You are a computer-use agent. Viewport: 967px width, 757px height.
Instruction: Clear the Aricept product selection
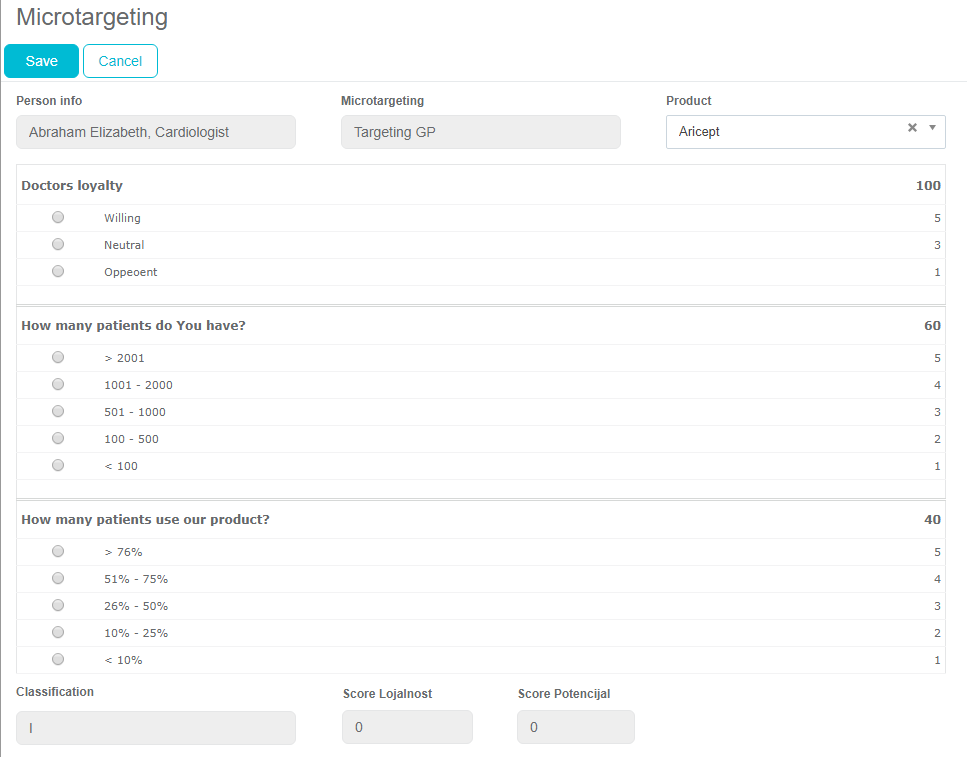911,128
